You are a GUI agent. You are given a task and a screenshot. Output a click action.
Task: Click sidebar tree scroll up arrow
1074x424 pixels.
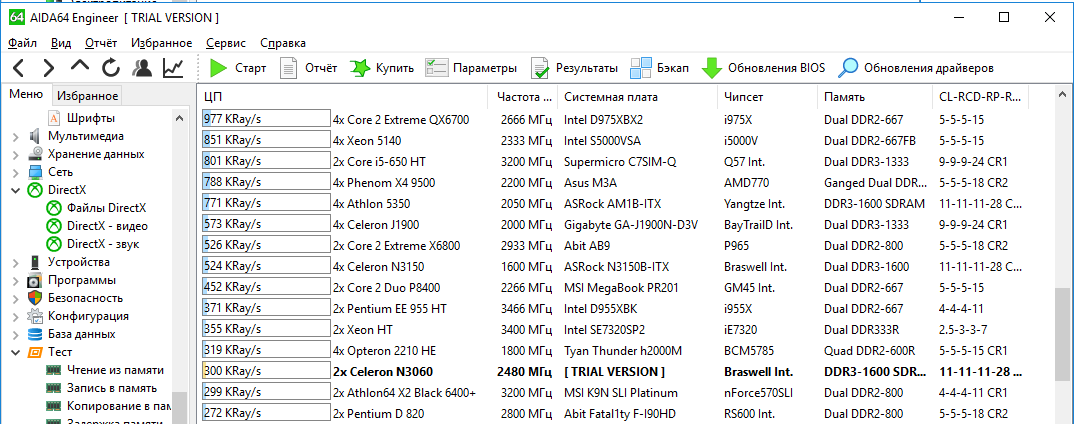[180, 118]
